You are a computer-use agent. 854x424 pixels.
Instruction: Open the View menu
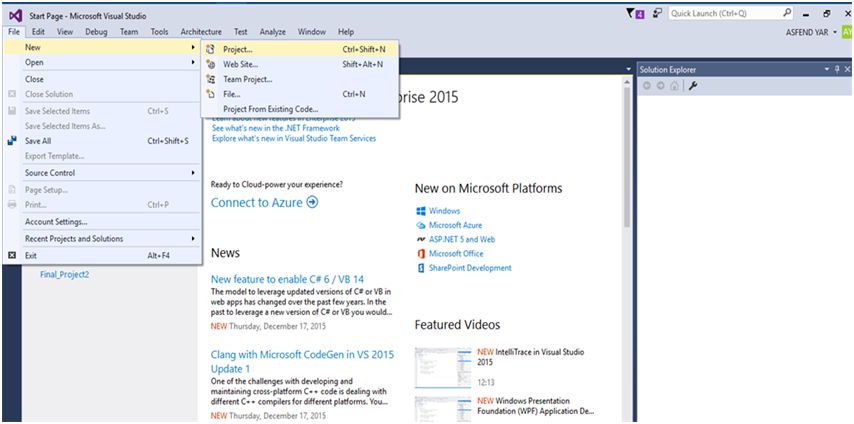65,32
